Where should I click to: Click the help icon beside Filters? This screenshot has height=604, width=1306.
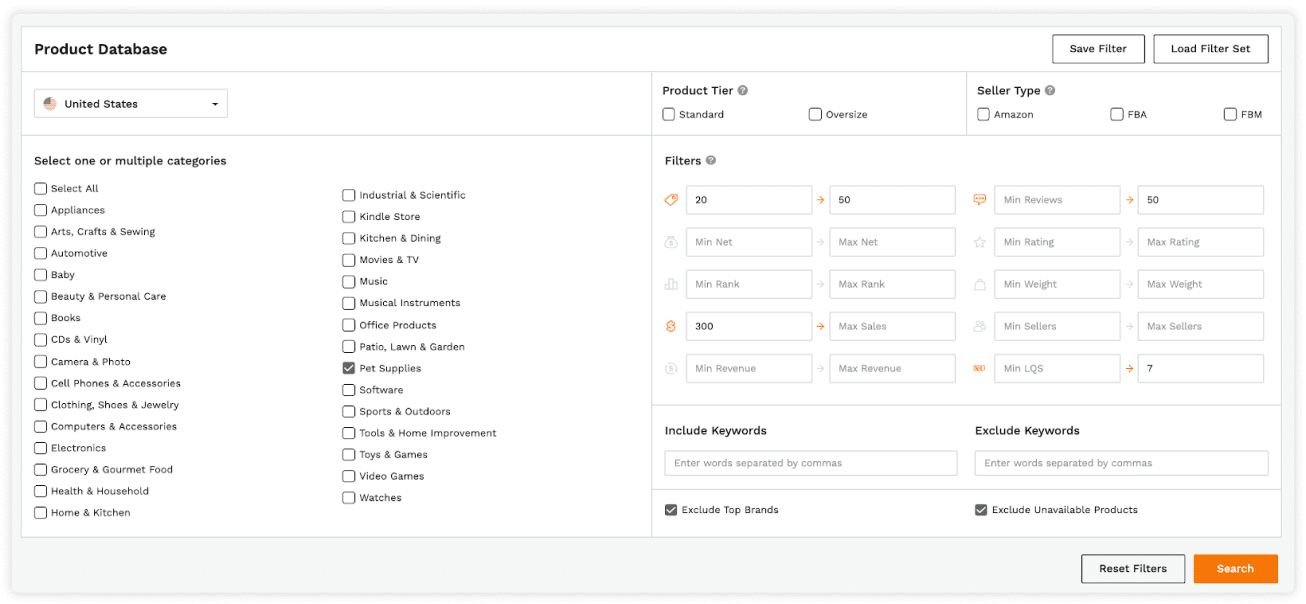pos(711,161)
